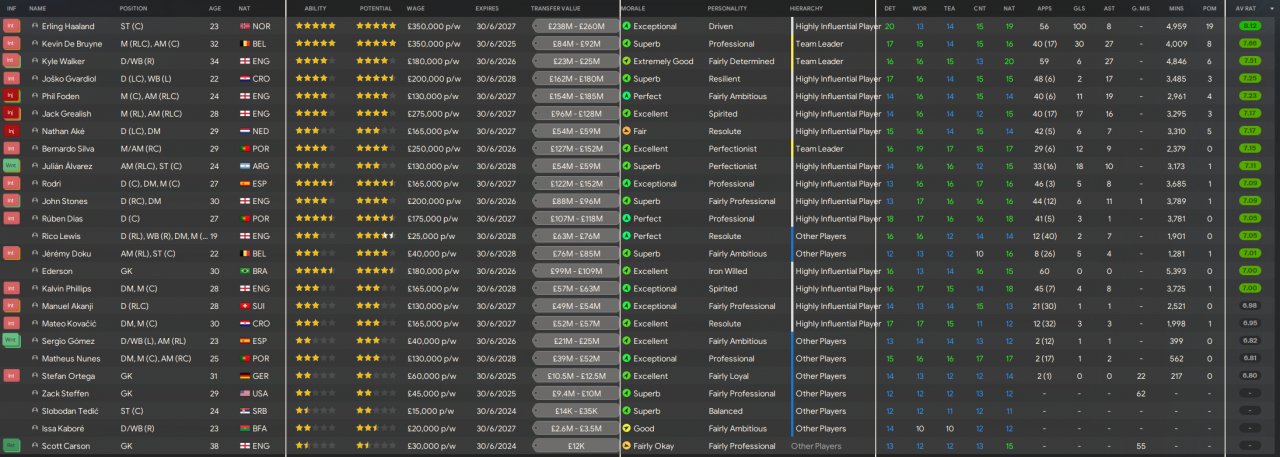Click Erling Haaland's Int status badge
The height and width of the screenshot is (457, 1280).
coord(12,26)
